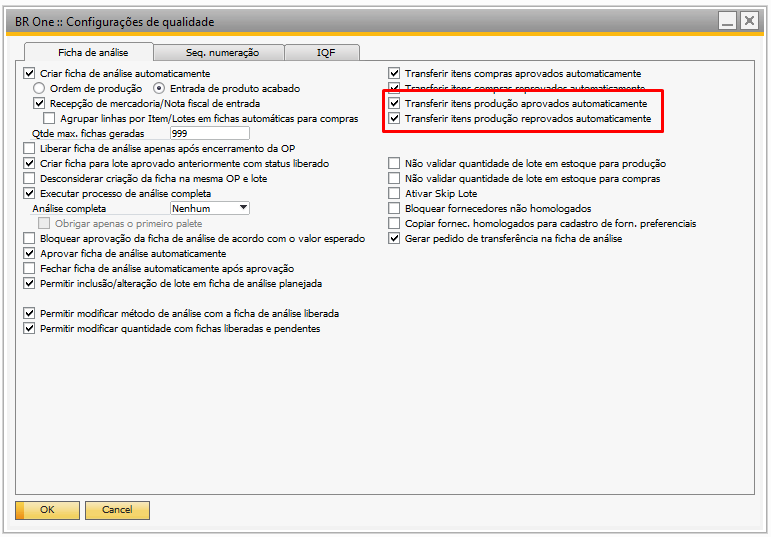Toggle Permitir modificar quantidade com fichas liberadas
The width and height of the screenshot is (771, 537).
tap(30, 328)
